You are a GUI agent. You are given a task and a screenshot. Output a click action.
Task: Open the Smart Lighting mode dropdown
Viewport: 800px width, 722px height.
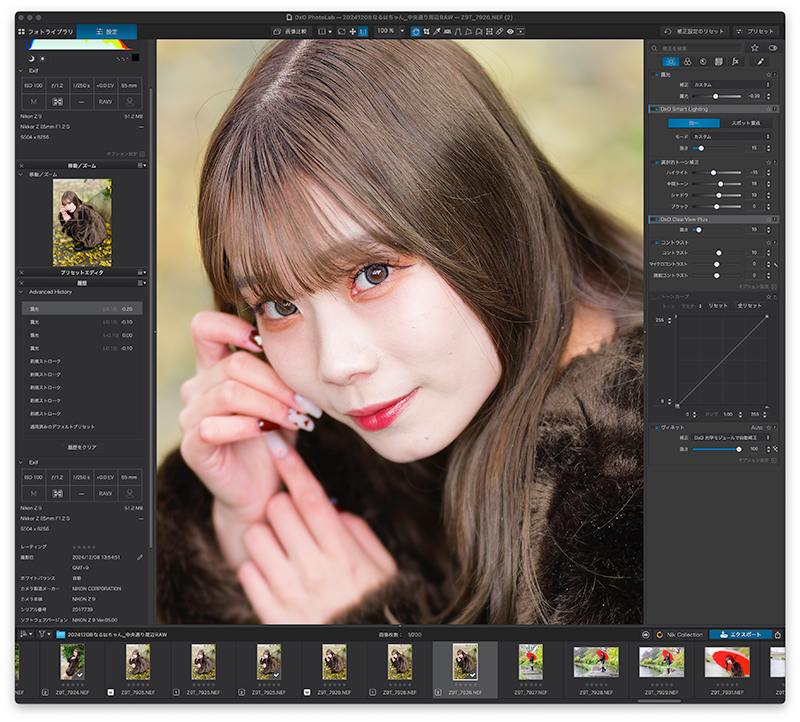coord(730,136)
